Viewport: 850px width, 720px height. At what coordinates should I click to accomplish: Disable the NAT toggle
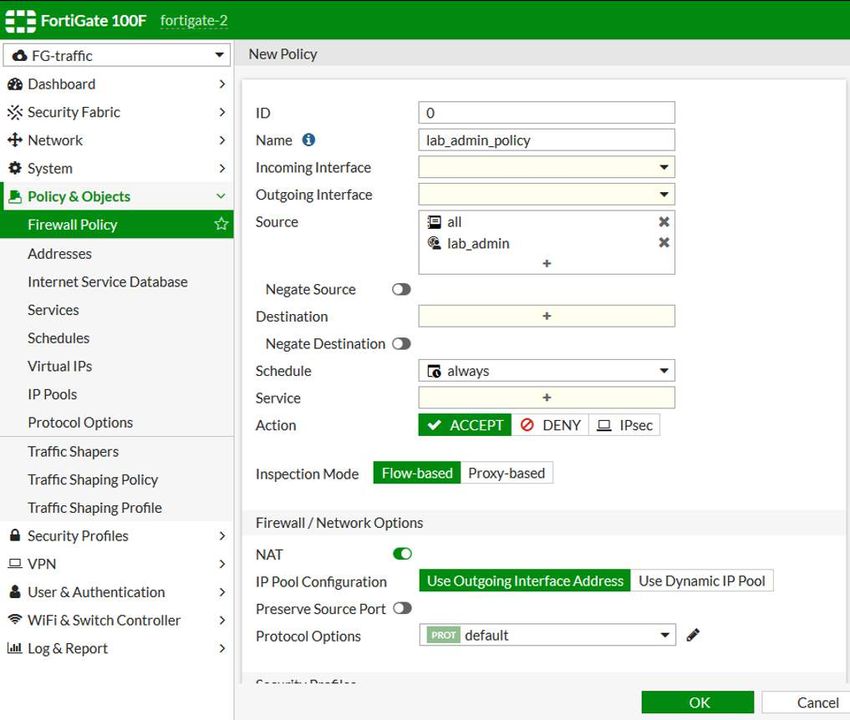click(402, 554)
